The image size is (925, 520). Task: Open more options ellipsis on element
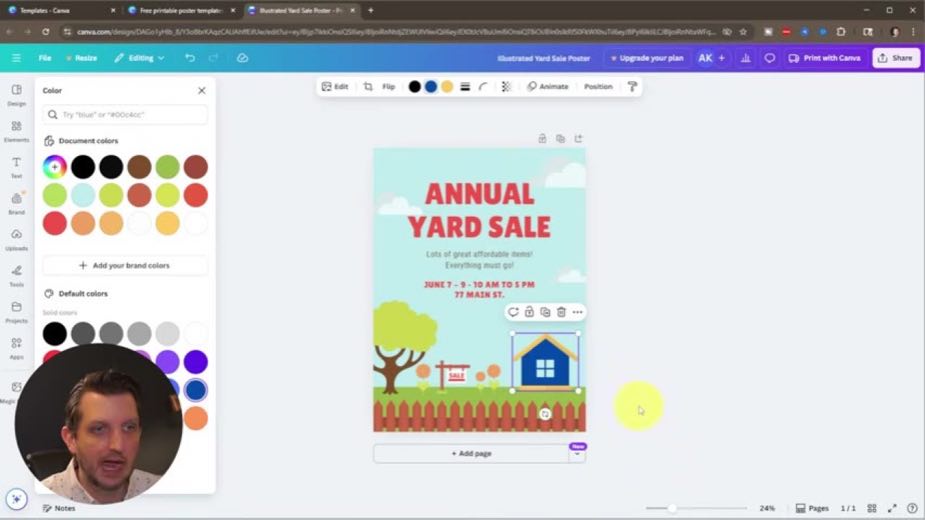[578, 312]
